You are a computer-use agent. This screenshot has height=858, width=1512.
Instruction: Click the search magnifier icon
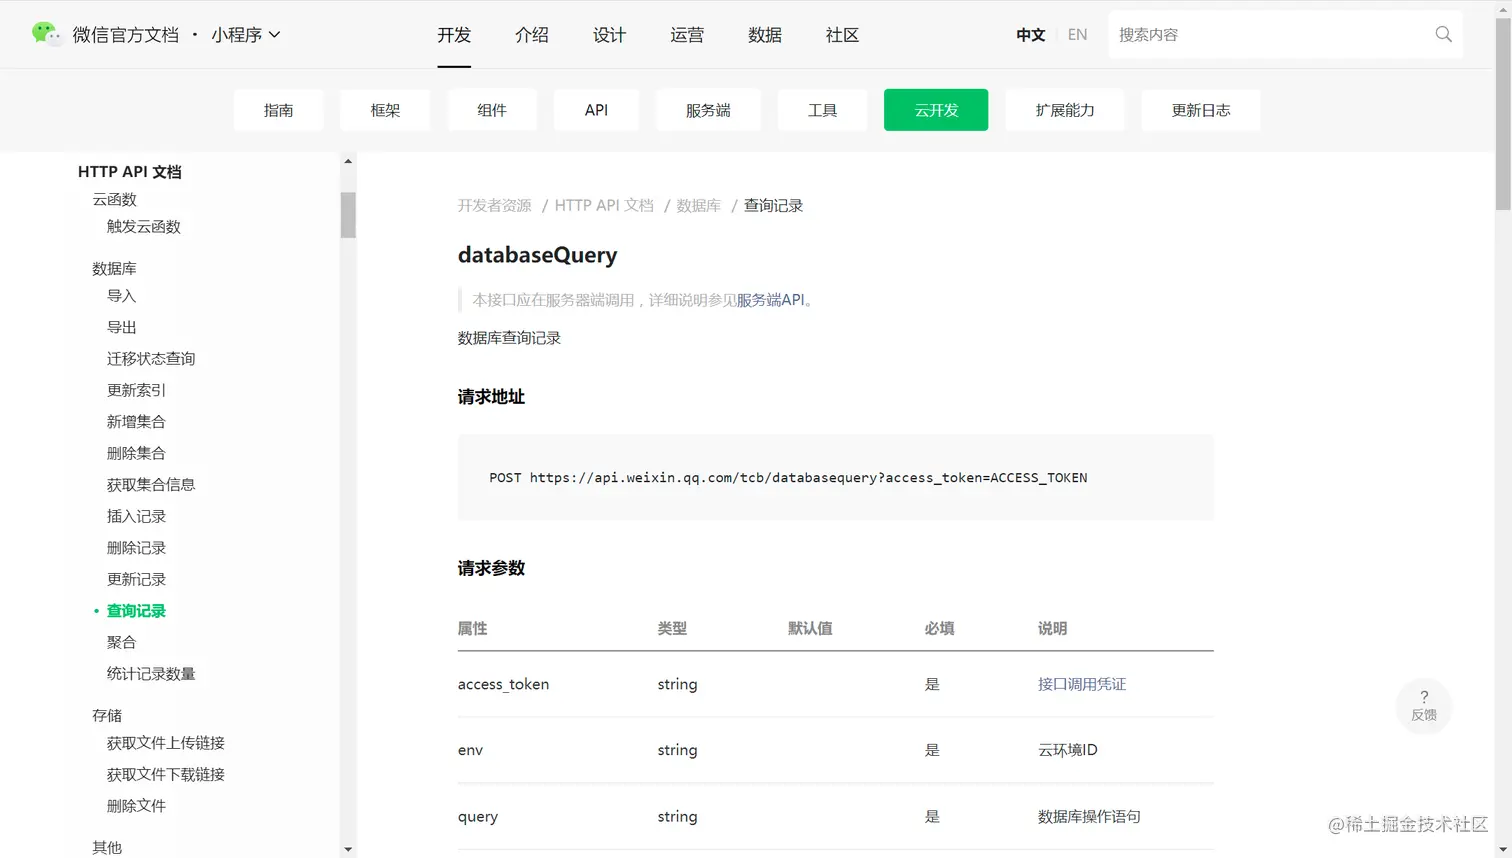point(1443,34)
